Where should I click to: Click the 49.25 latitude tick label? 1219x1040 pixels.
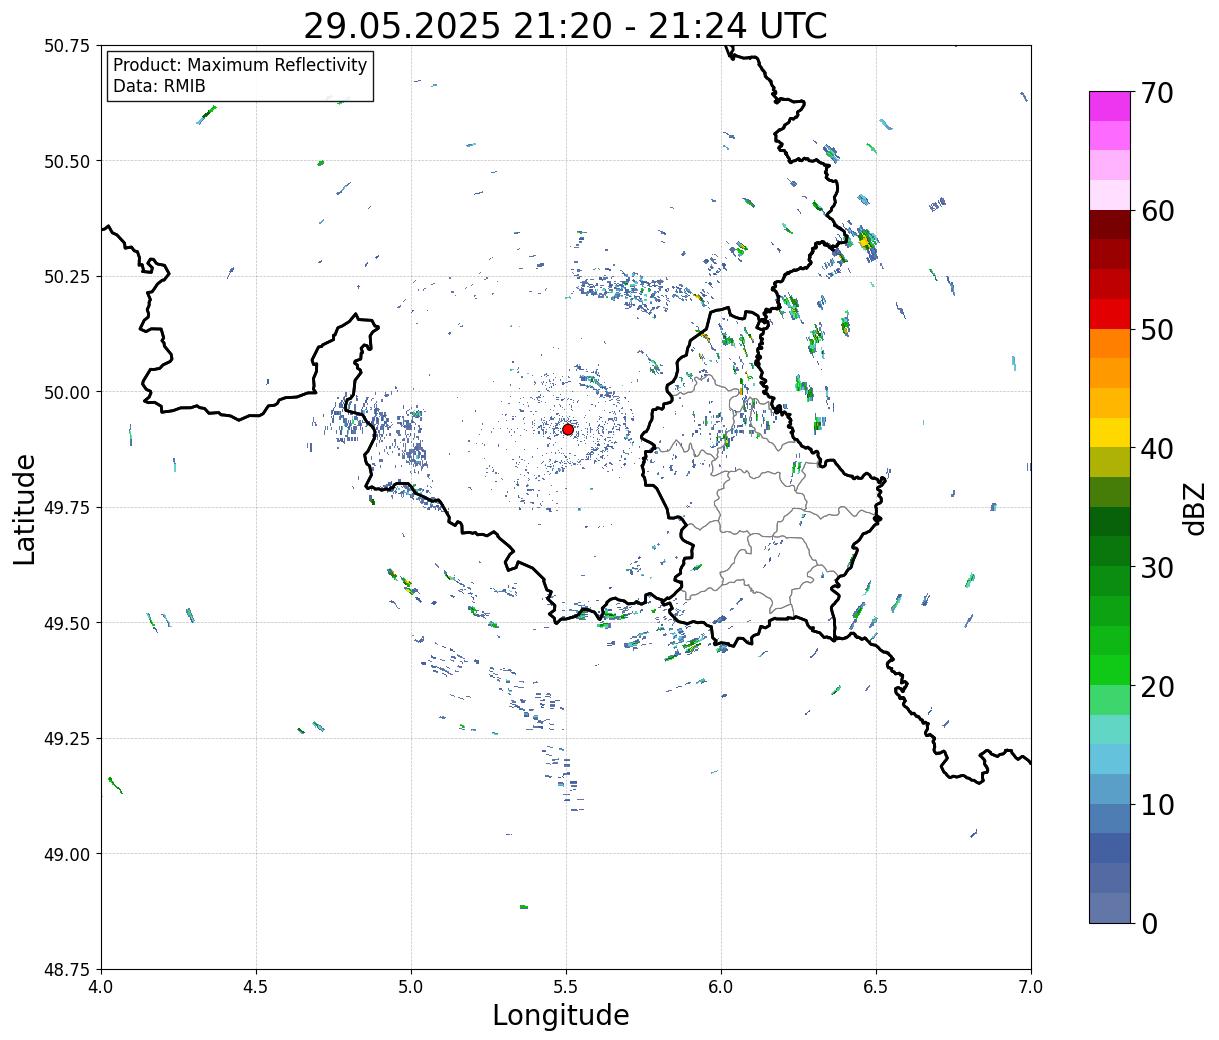(x=67, y=739)
